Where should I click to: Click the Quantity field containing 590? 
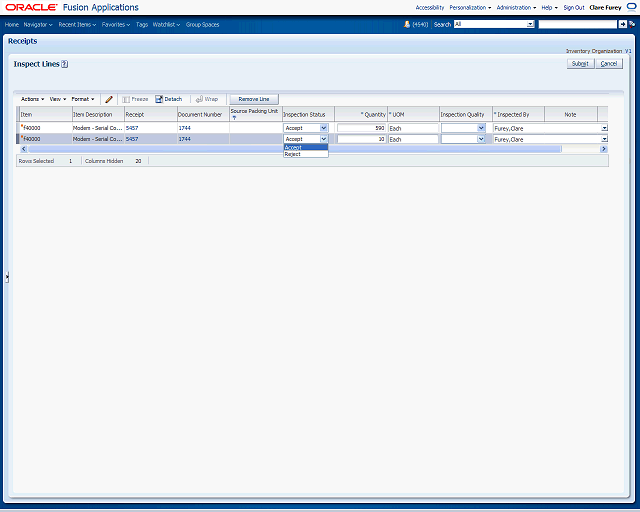click(361, 128)
